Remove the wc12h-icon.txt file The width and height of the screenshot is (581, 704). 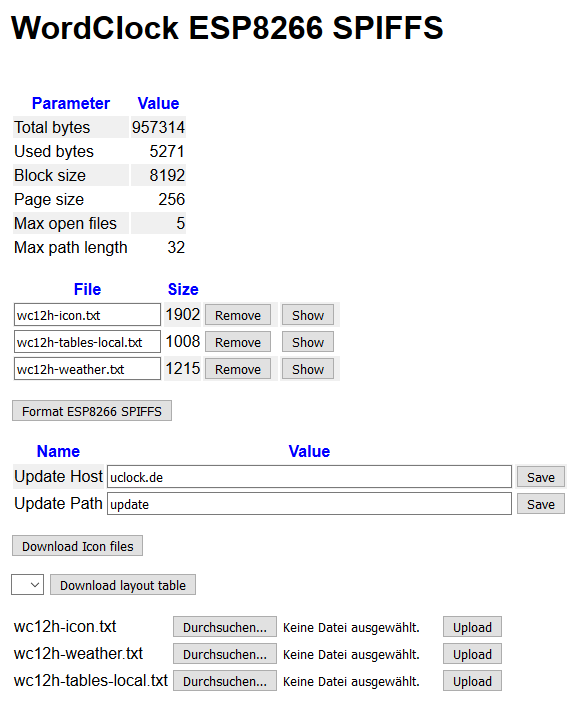[x=238, y=315]
